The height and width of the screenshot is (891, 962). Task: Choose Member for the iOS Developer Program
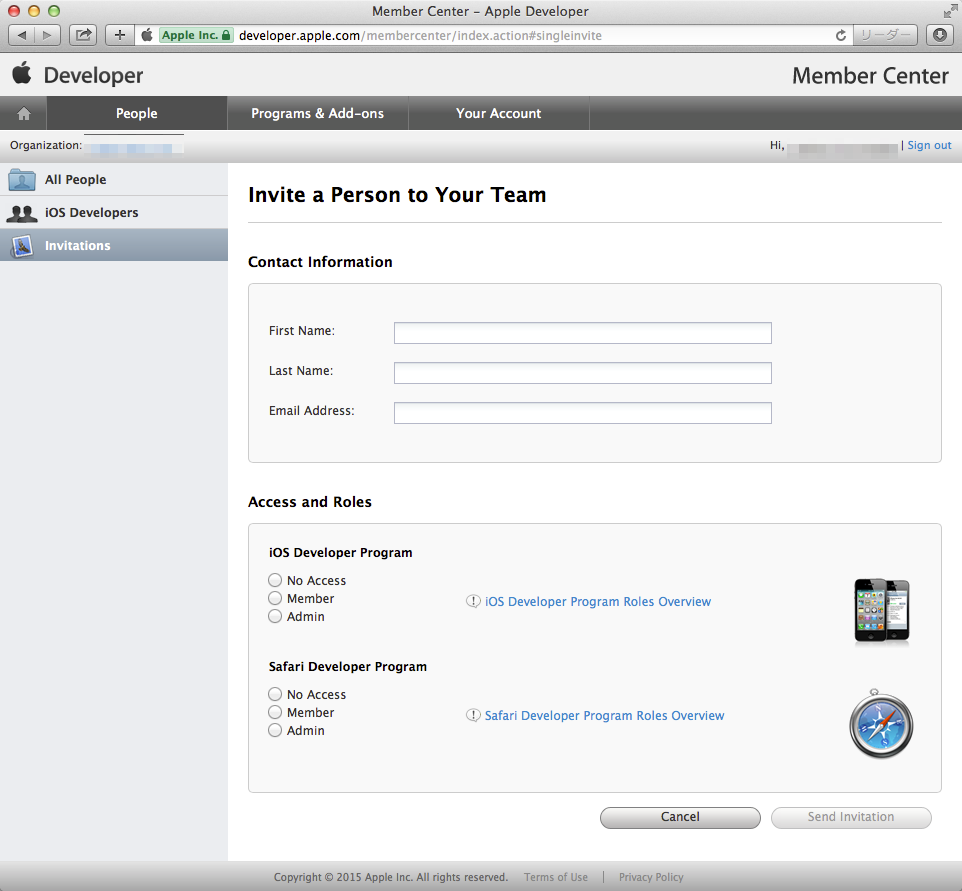click(275, 598)
